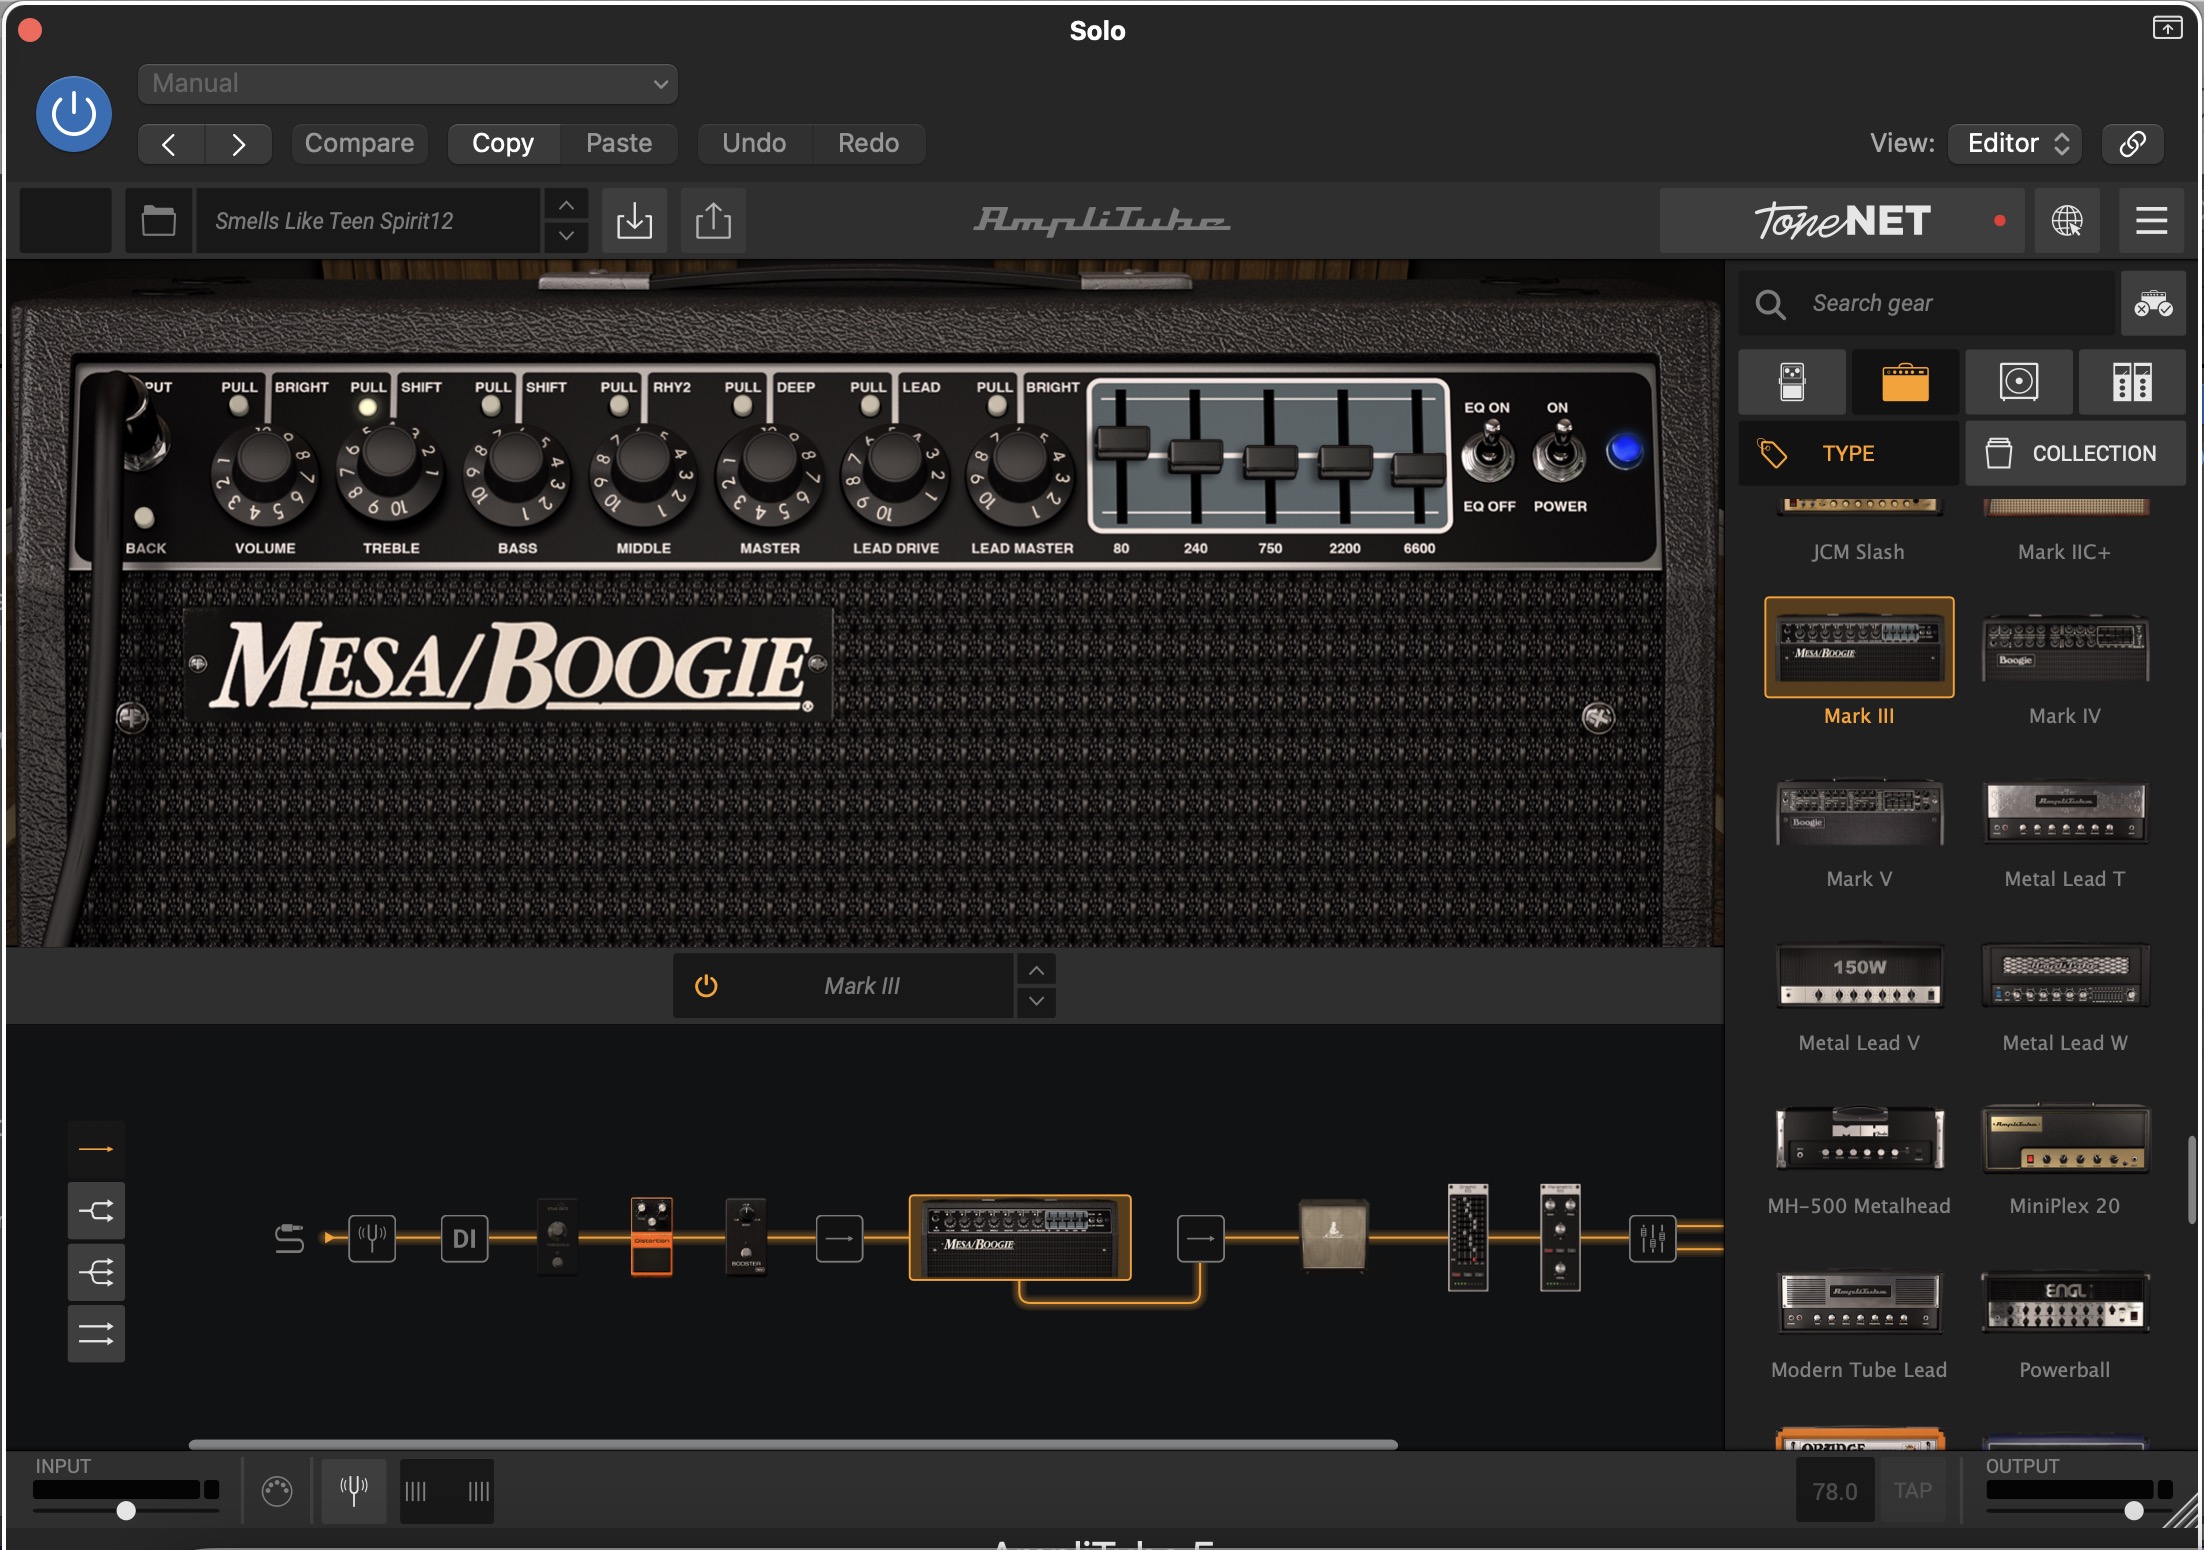Screen dimensions: 2204x1550
Task: Toggle the Volume PULL BRIGHT switch
Action: coord(239,405)
